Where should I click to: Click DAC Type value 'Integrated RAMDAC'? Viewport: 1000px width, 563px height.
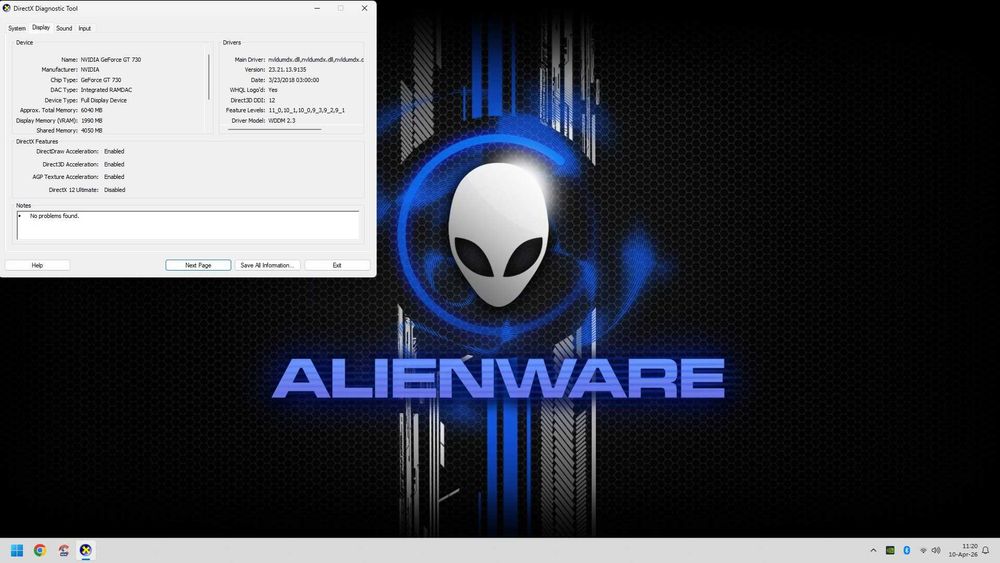(106, 90)
